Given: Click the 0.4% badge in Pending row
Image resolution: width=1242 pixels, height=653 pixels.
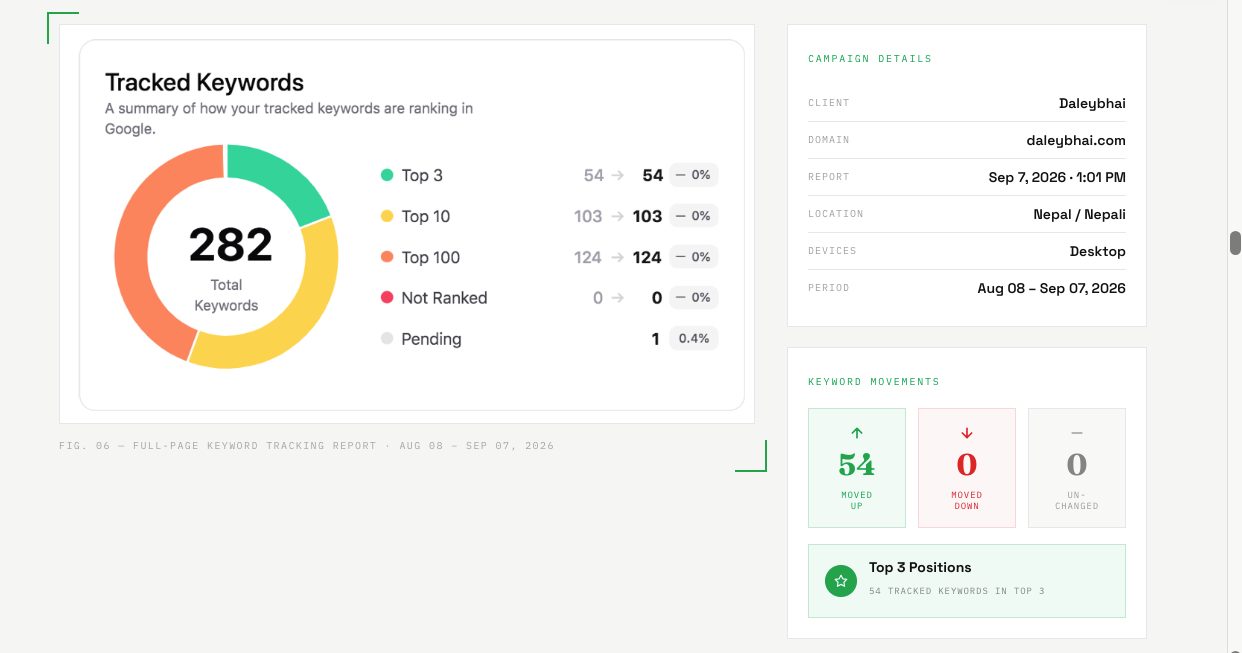Looking at the screenshot, I should [694, 338].
